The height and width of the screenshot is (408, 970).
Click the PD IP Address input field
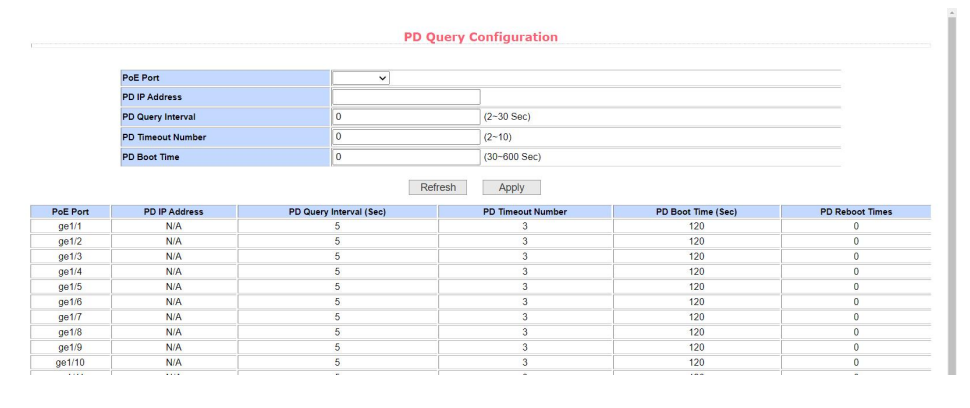point(406,97)
